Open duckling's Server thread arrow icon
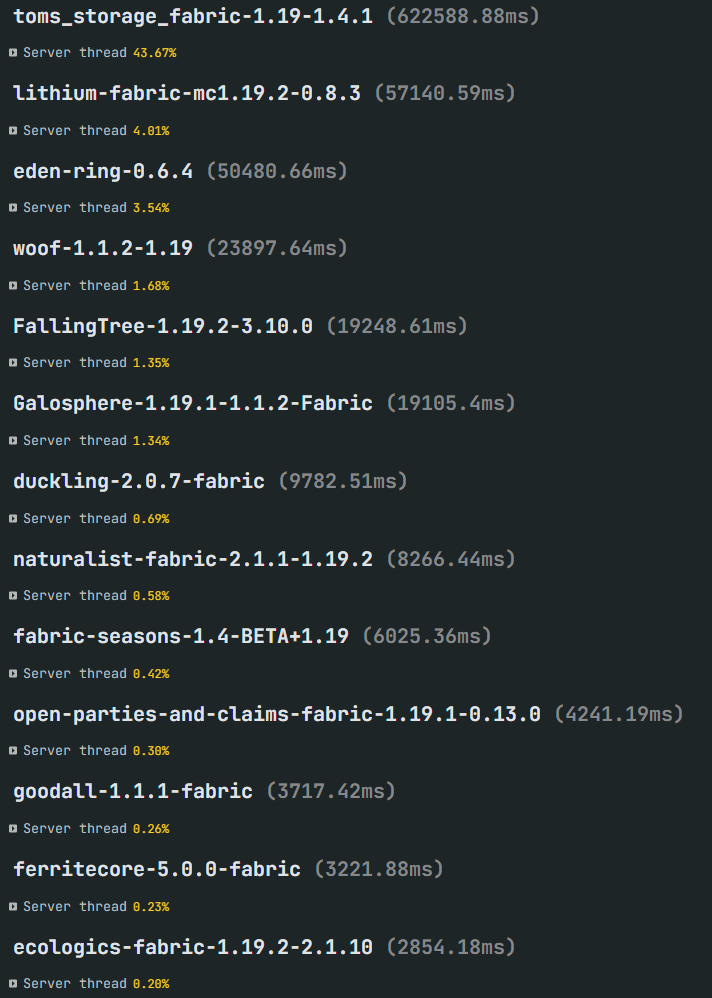The height and width of the screenshot is (998, 712). point(13,518)
